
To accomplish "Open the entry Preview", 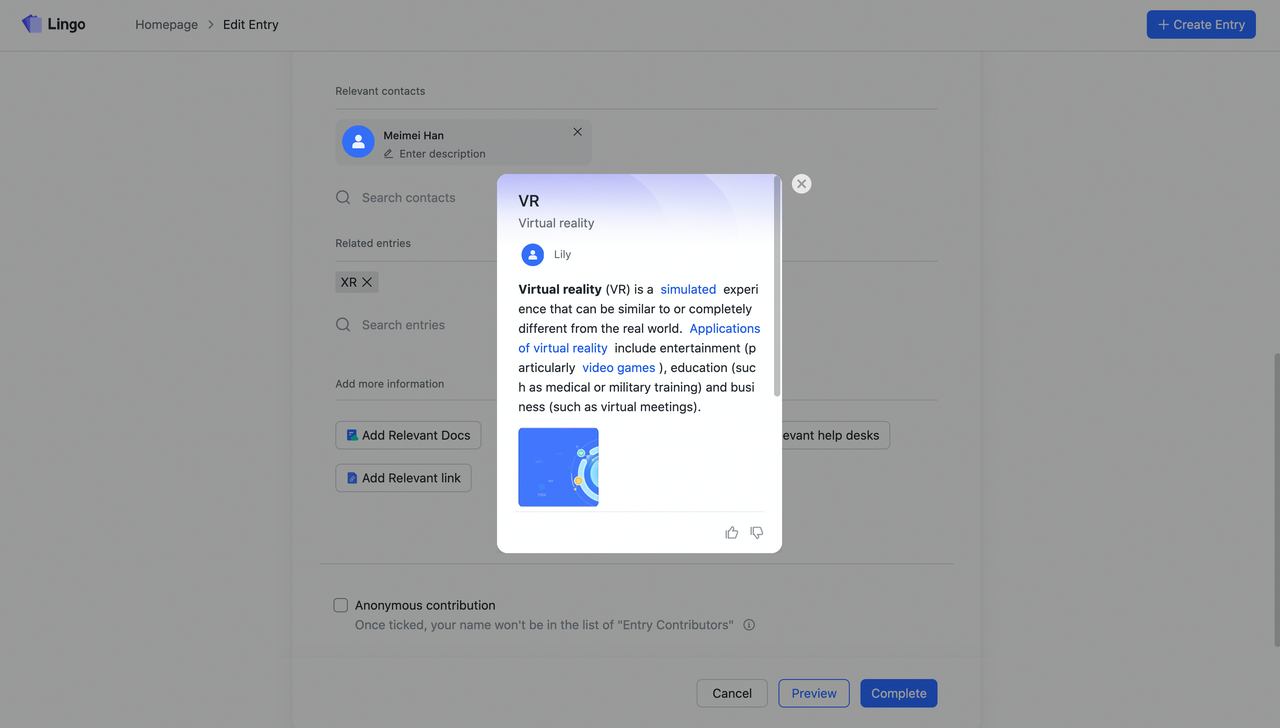I will (x=814, y=693).
